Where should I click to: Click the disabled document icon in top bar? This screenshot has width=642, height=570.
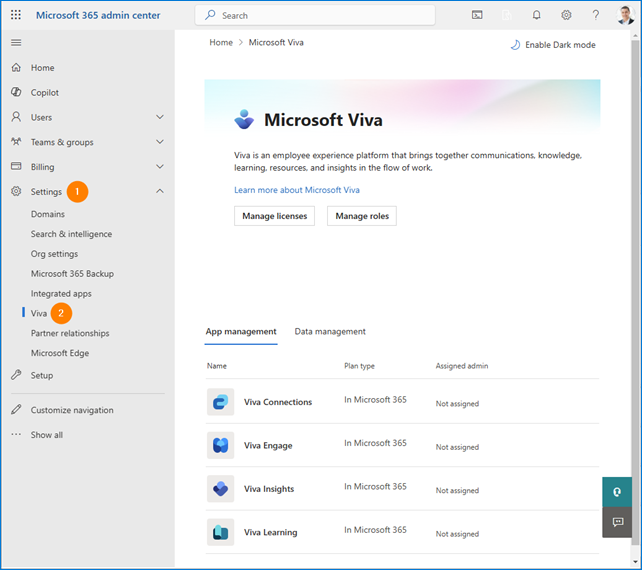coord(507,15)
